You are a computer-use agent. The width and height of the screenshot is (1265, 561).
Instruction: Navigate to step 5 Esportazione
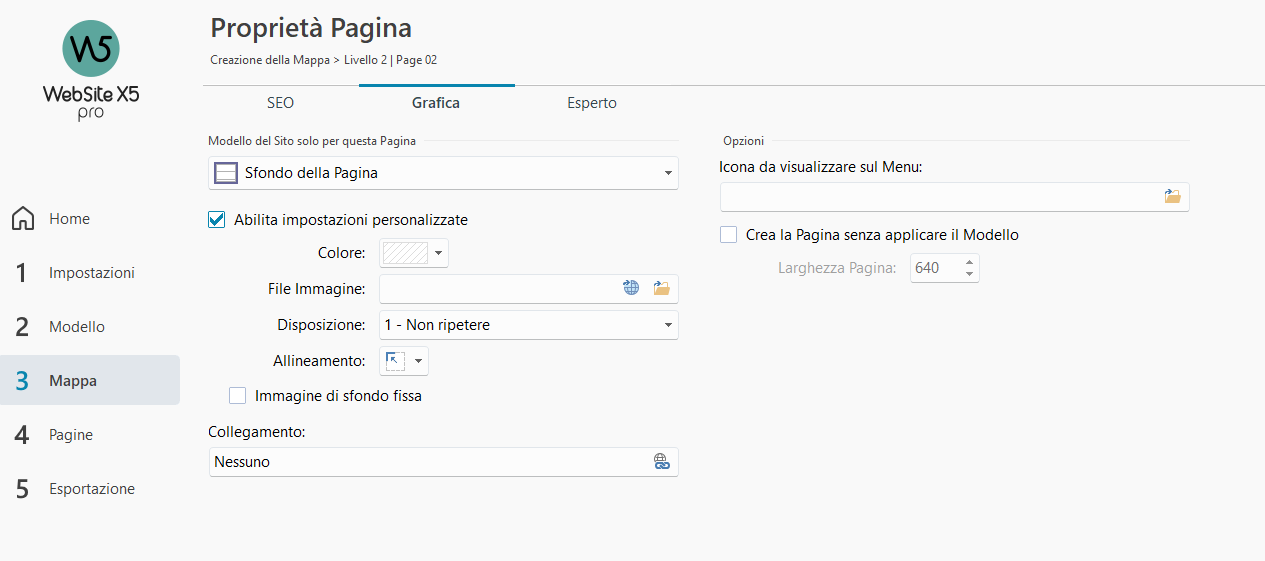point(91,489)
